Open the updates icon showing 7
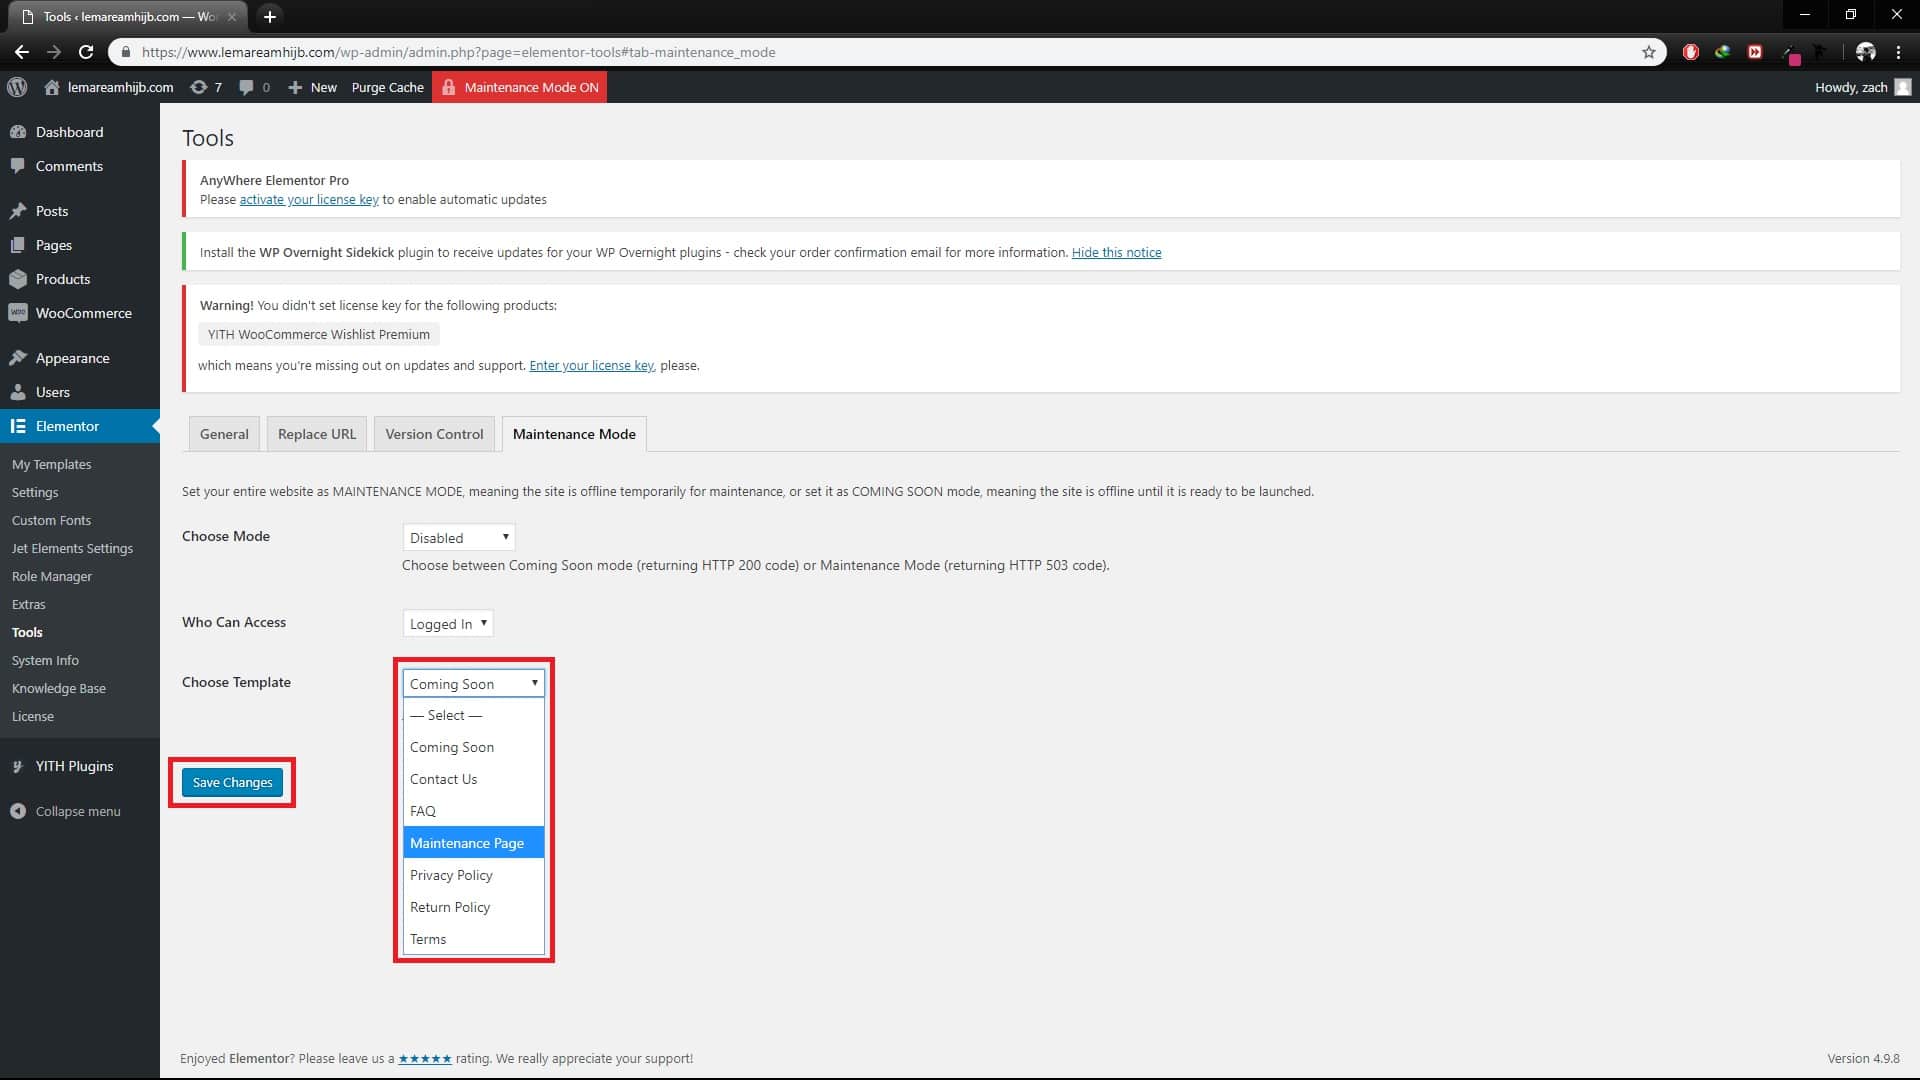1920x1080 pixels. (x=206, y=87)
